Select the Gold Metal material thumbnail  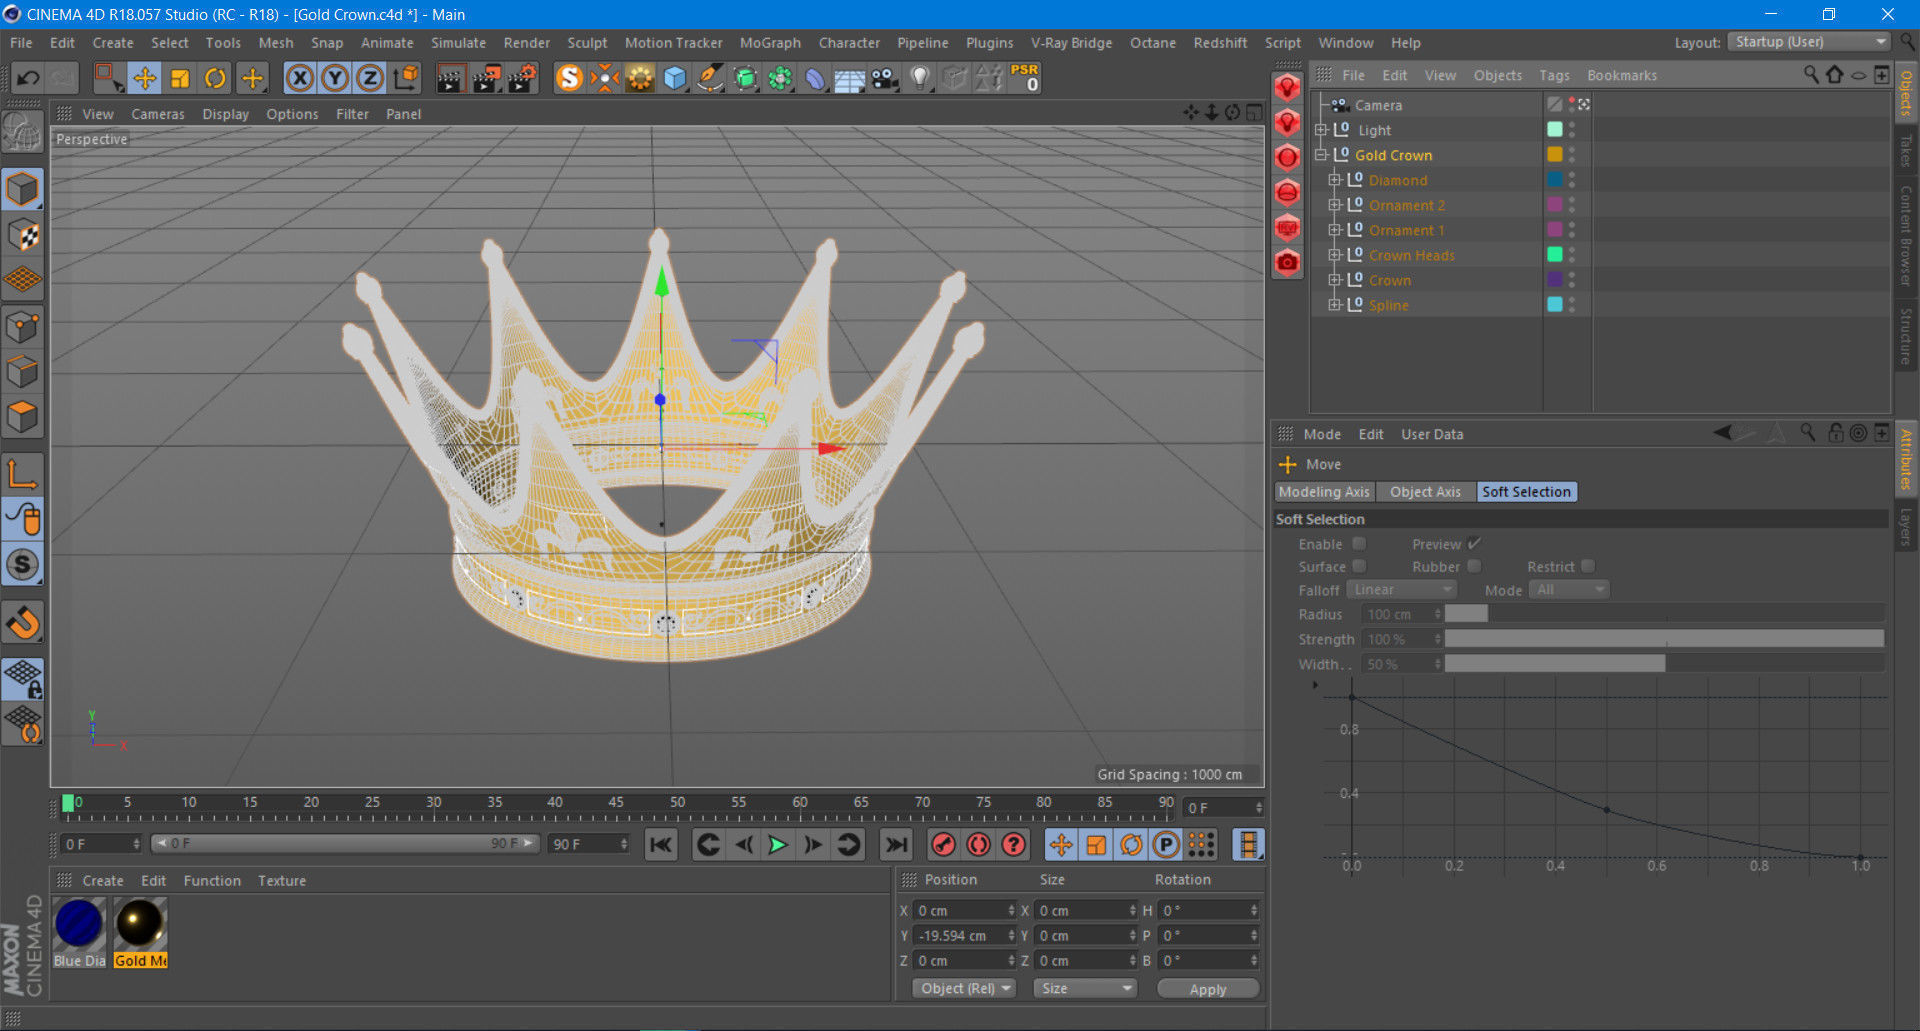(140, 932)
